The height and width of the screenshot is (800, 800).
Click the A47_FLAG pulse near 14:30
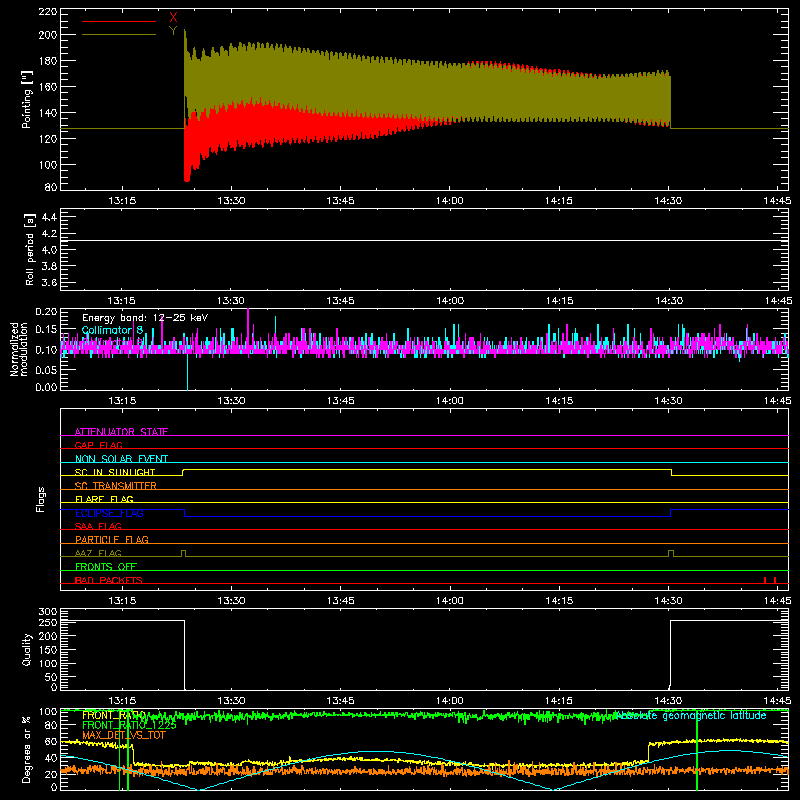pos(671,554)
